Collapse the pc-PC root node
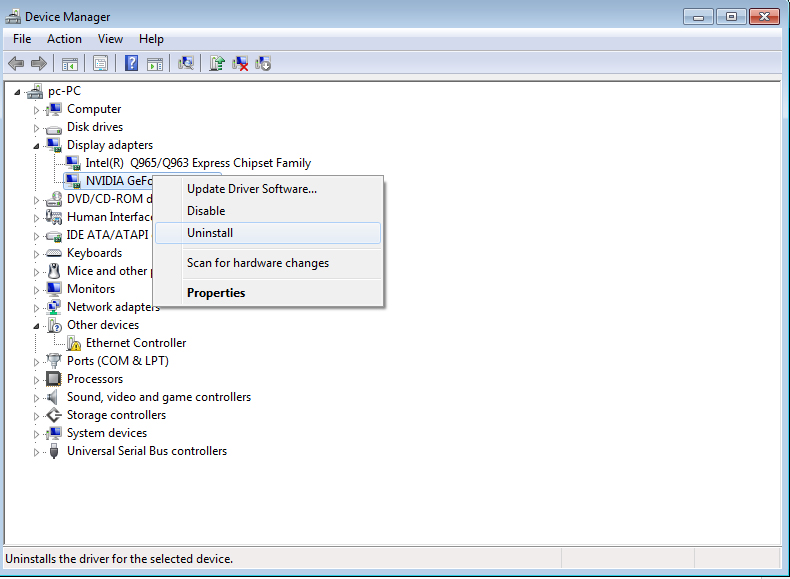 [x=17, y=92]
